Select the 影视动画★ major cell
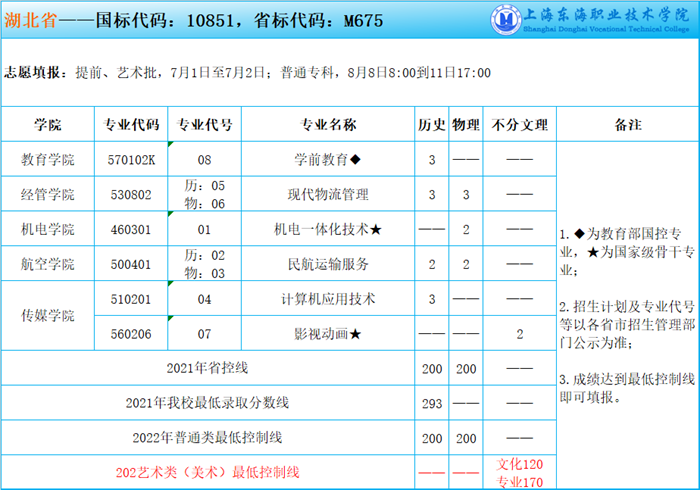The width and height of the screenshot is (700, 490). pos(327,333)
